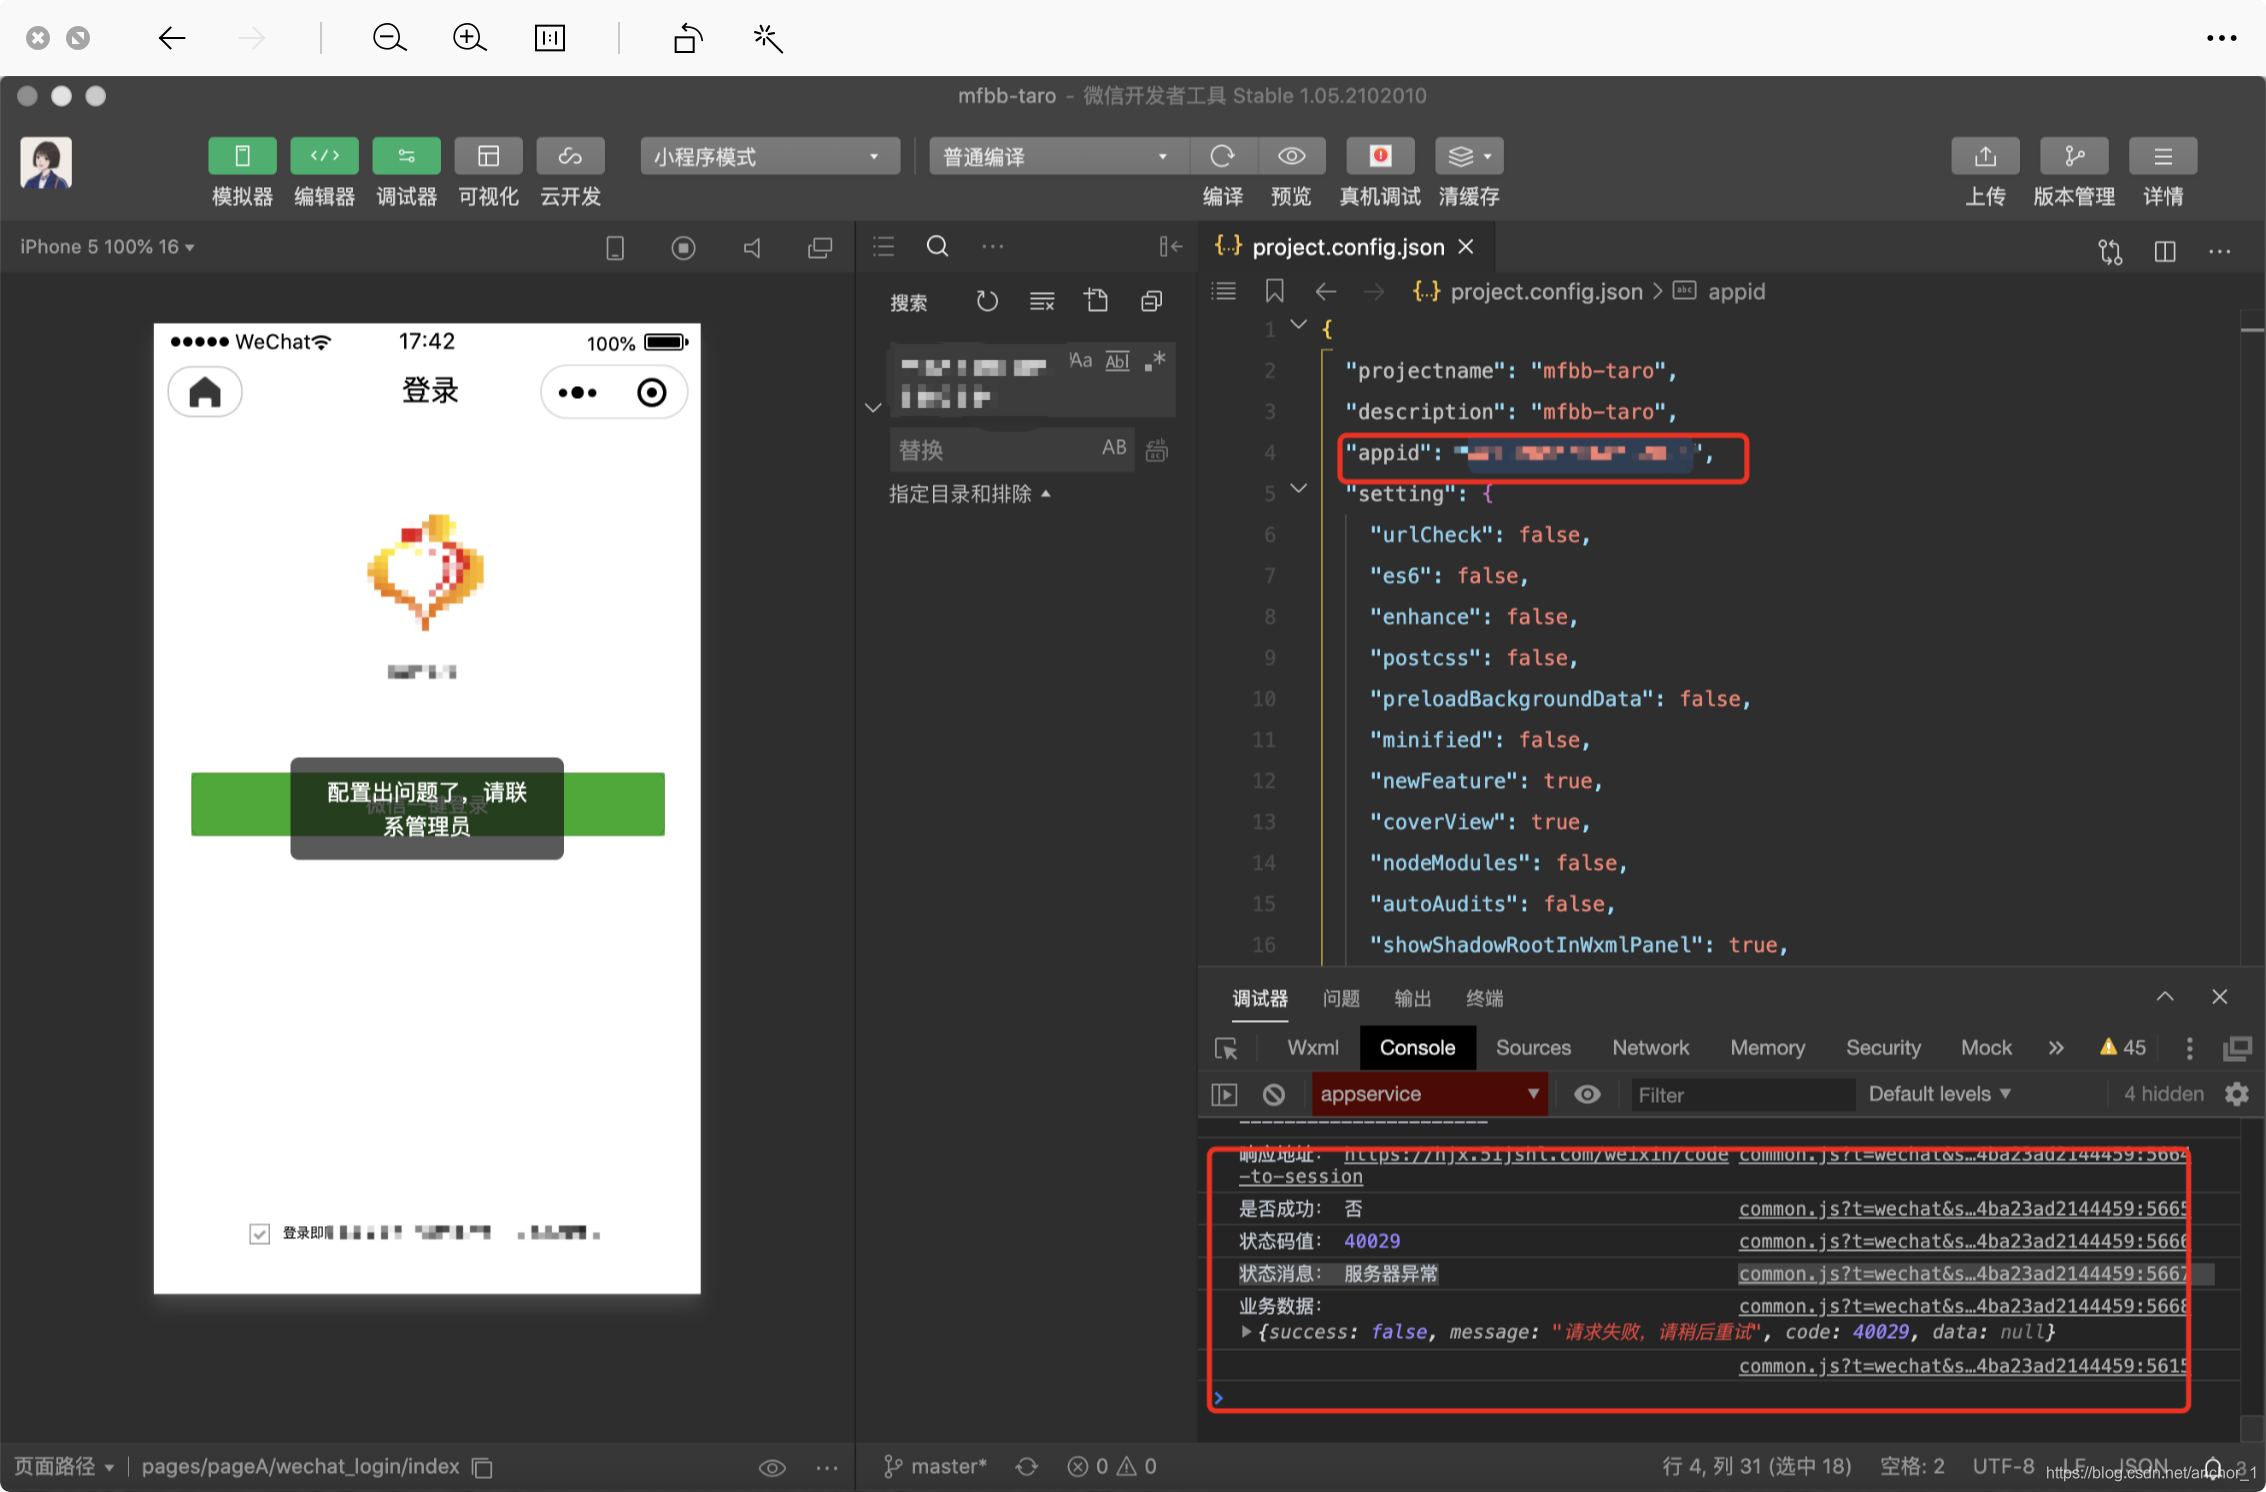The width and height of the screenshot is (2266, 1492).
Task: Click the 真机调试 remote debug icon
Action: point(1380,156)
